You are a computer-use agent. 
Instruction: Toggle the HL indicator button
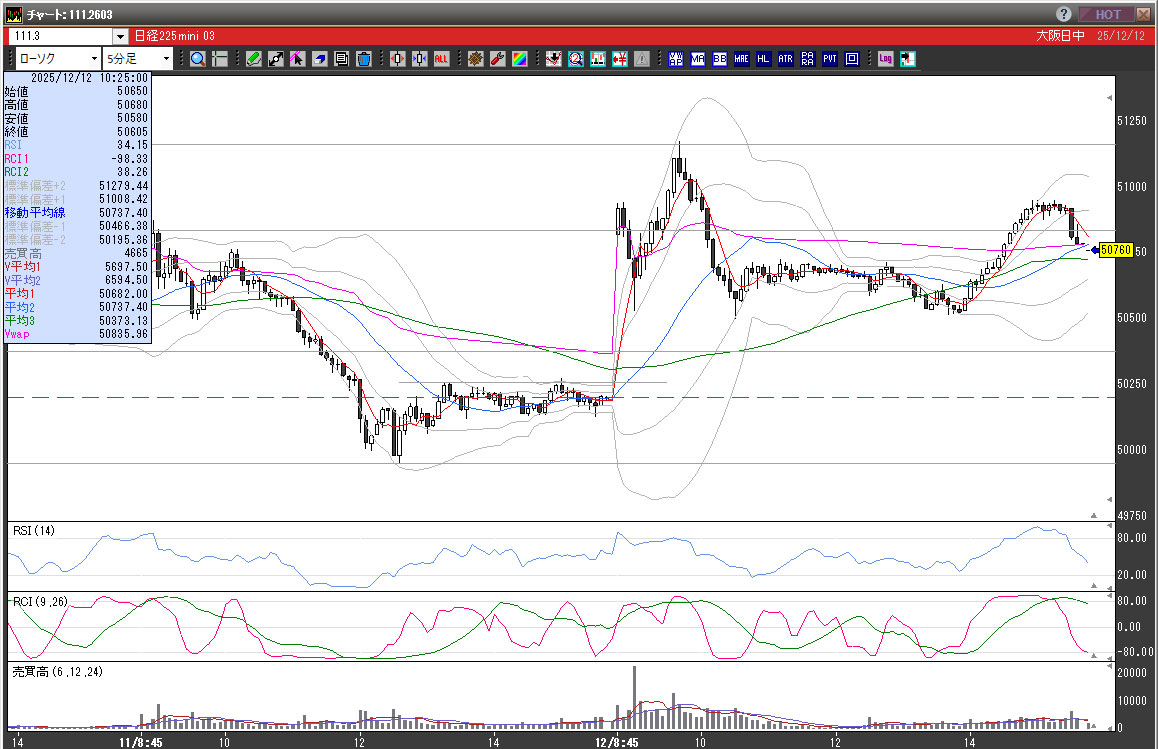pos(763,59)
